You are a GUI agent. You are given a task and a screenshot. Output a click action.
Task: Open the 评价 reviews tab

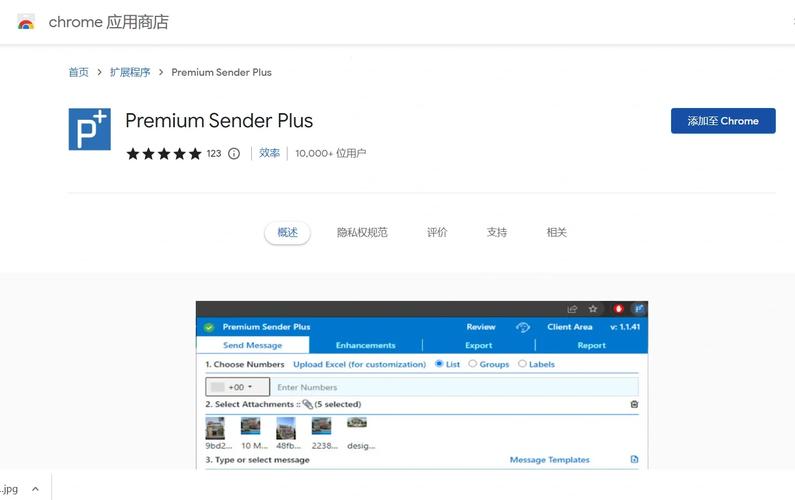(437, 232)
